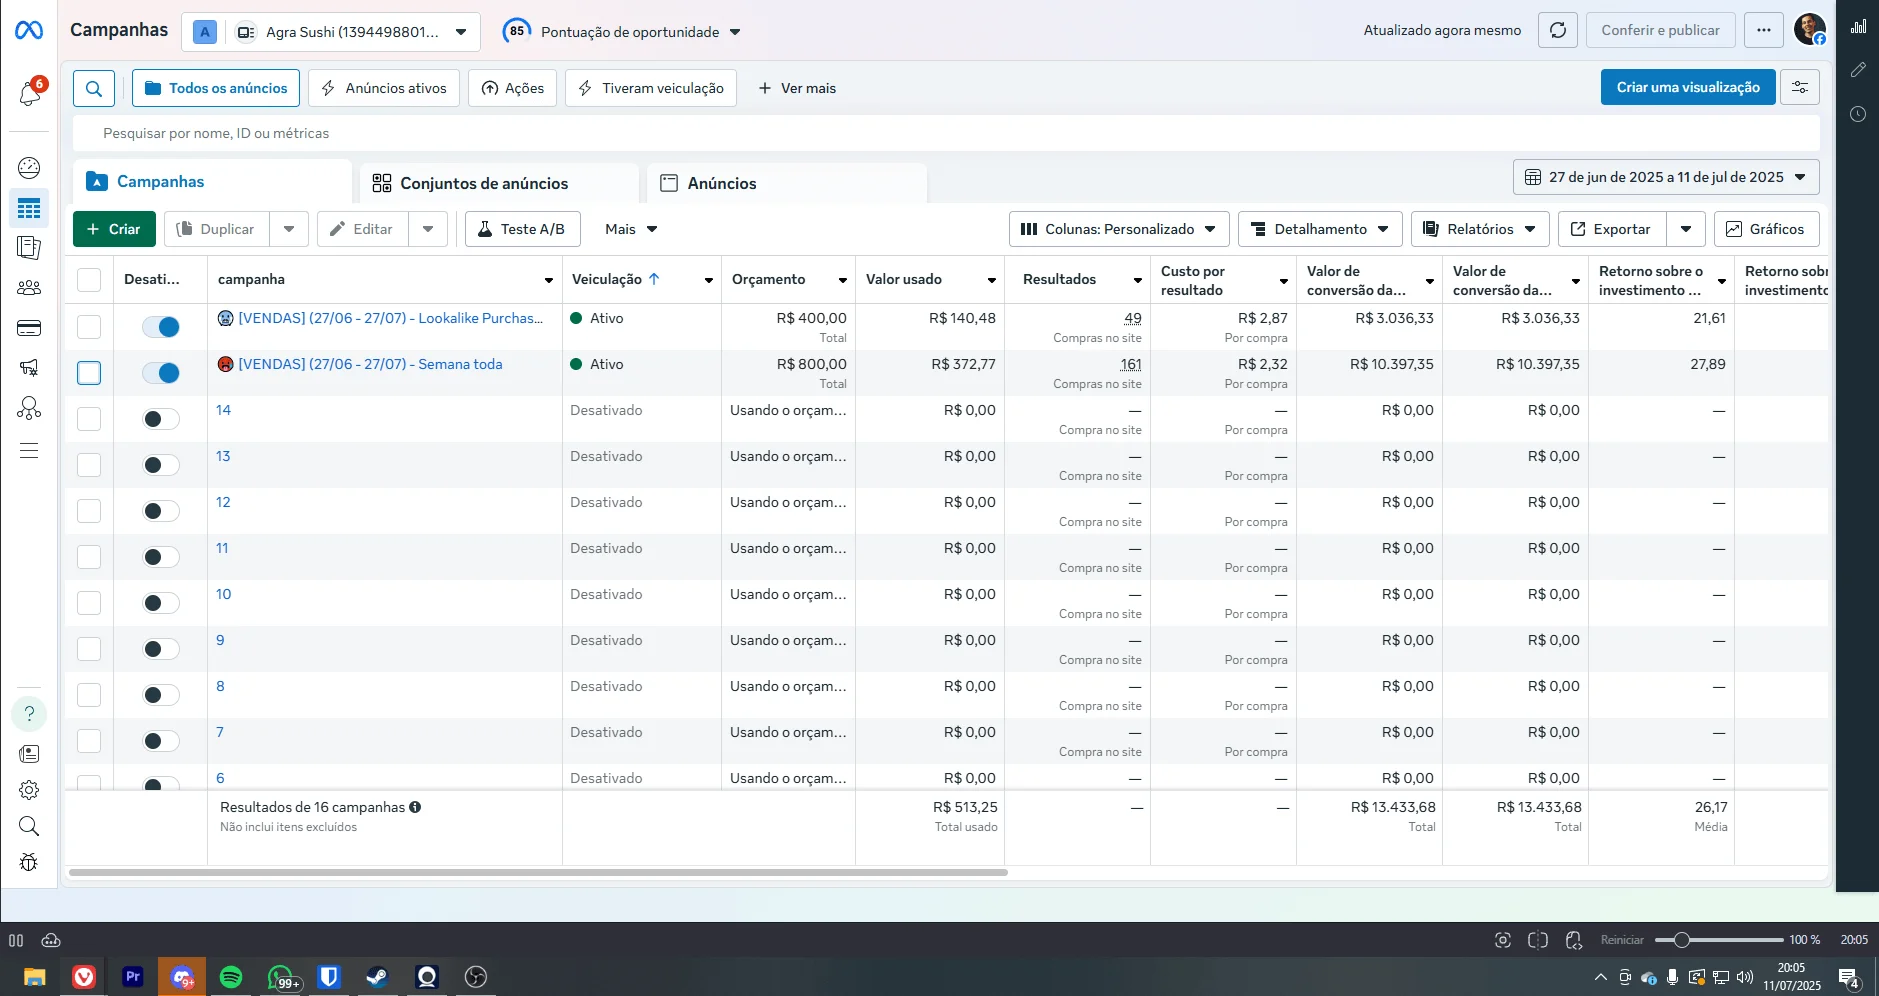
Task: Open settings gear icon in sidebar
Action: pos(29,790)
